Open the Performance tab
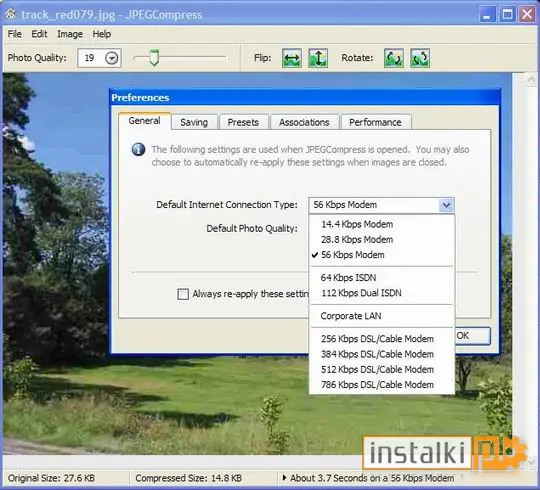 click(375, 122)
